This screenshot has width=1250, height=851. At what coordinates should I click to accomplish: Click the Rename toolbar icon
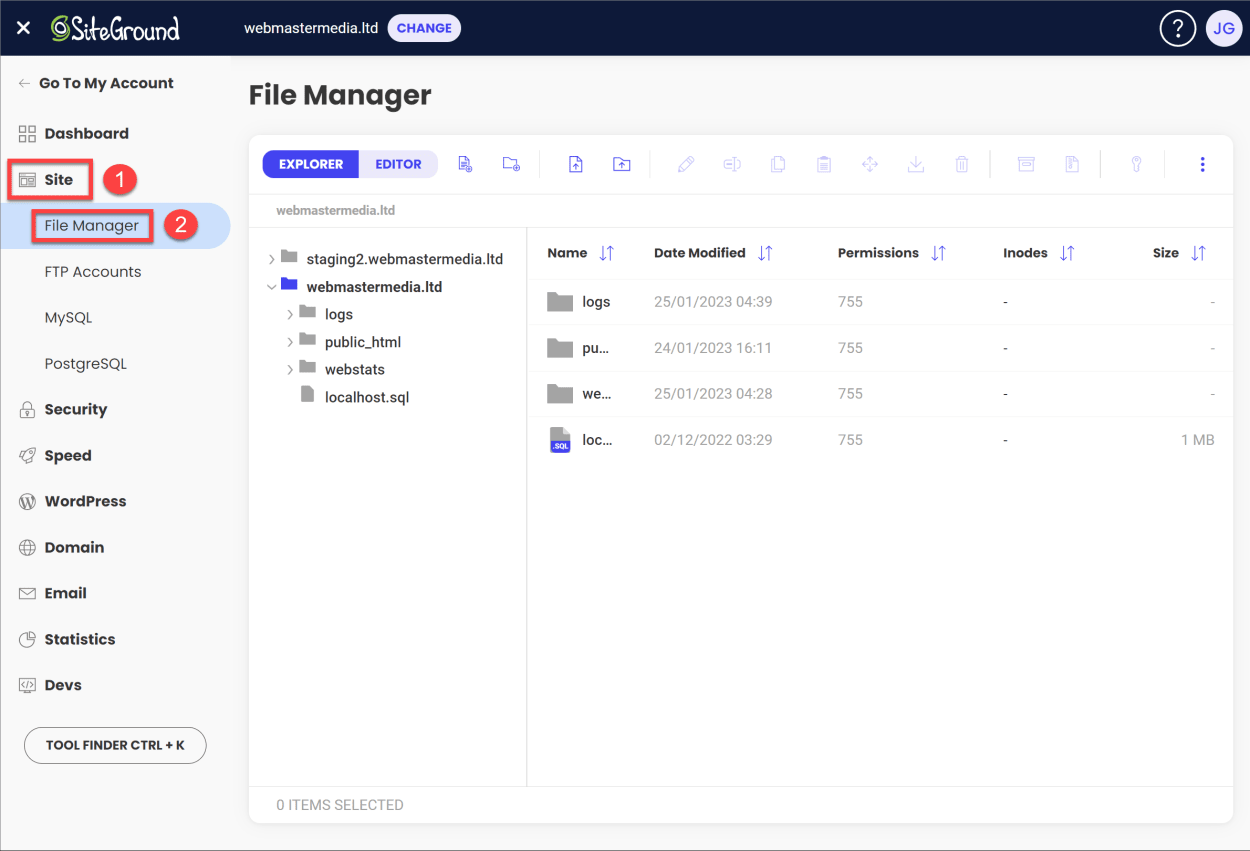click(732, 164)
